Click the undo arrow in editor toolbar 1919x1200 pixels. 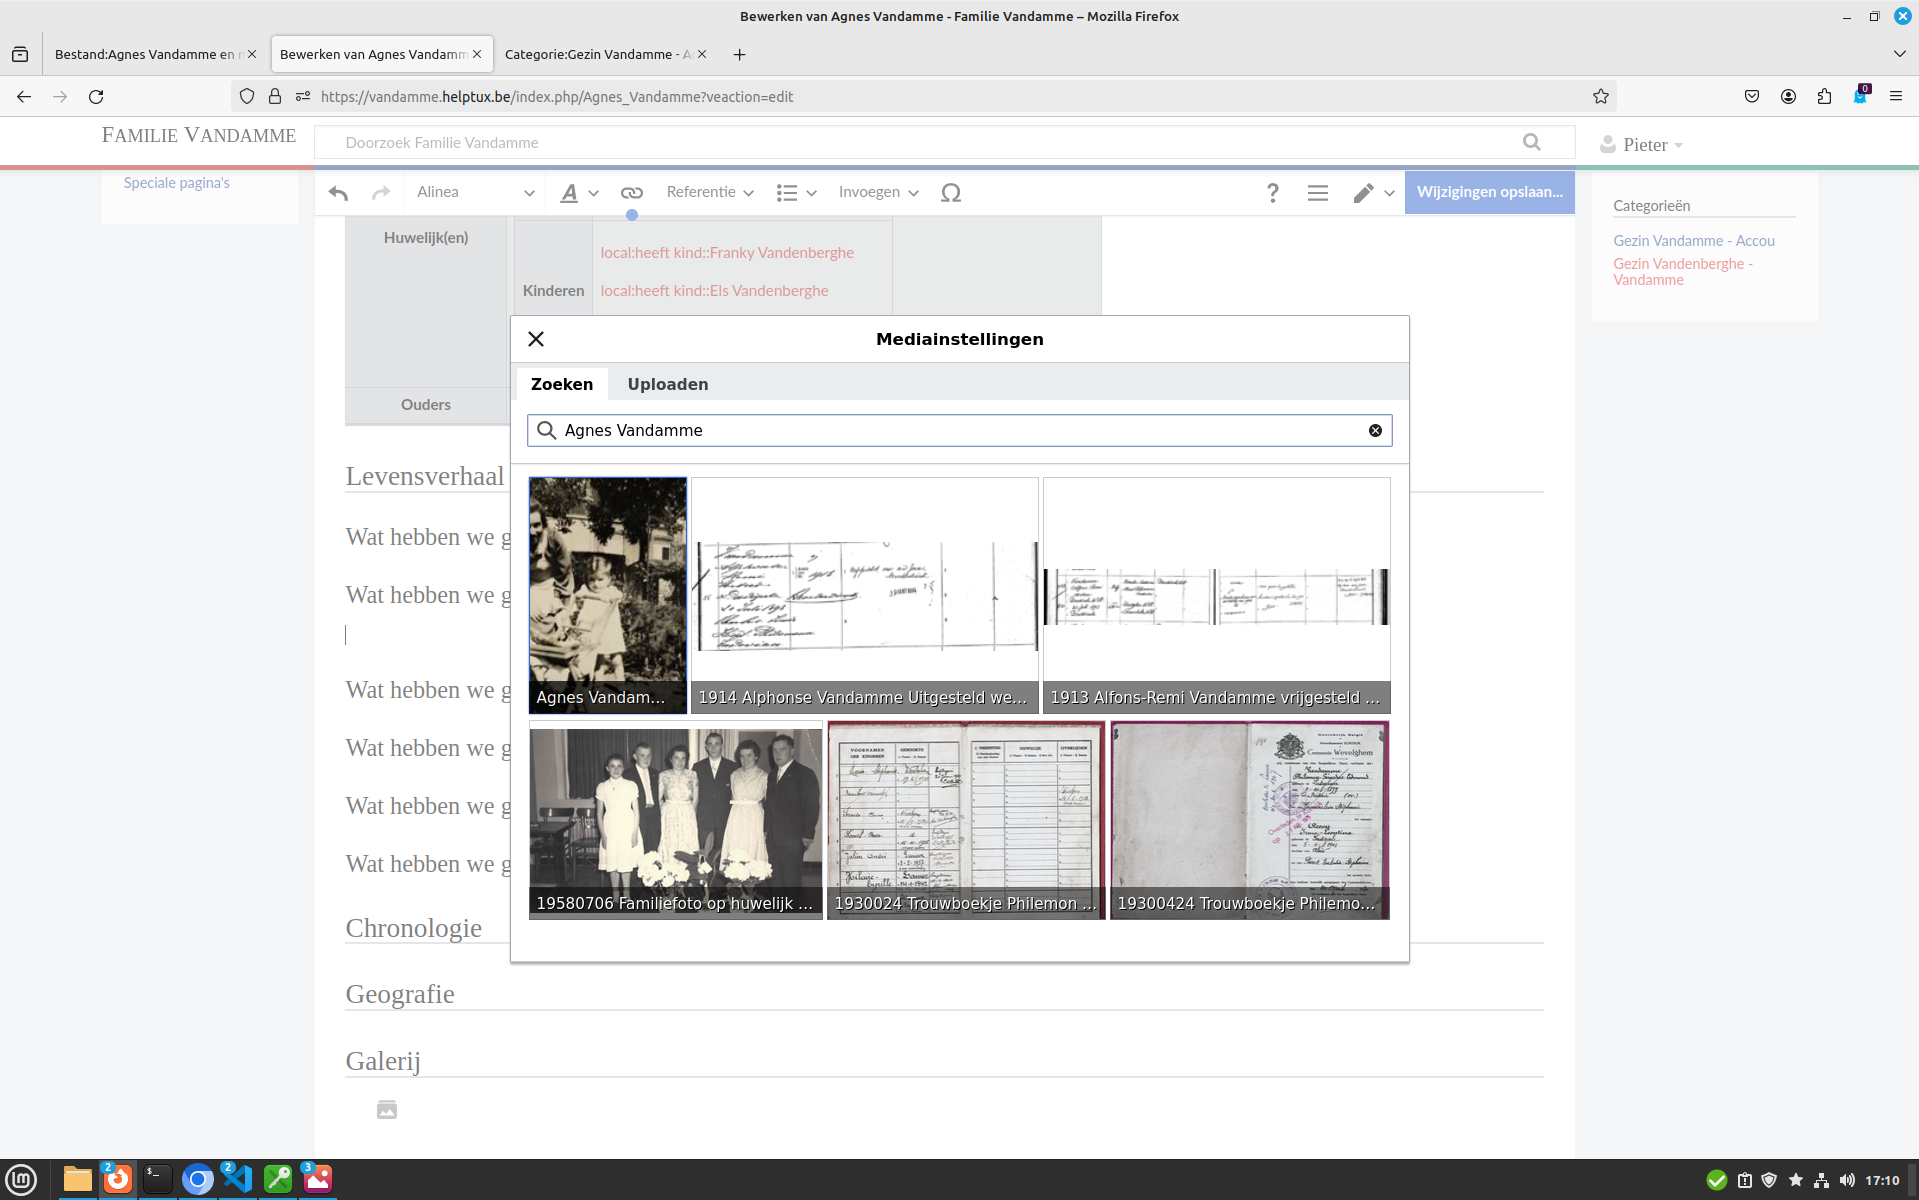(x=338, y=193)
